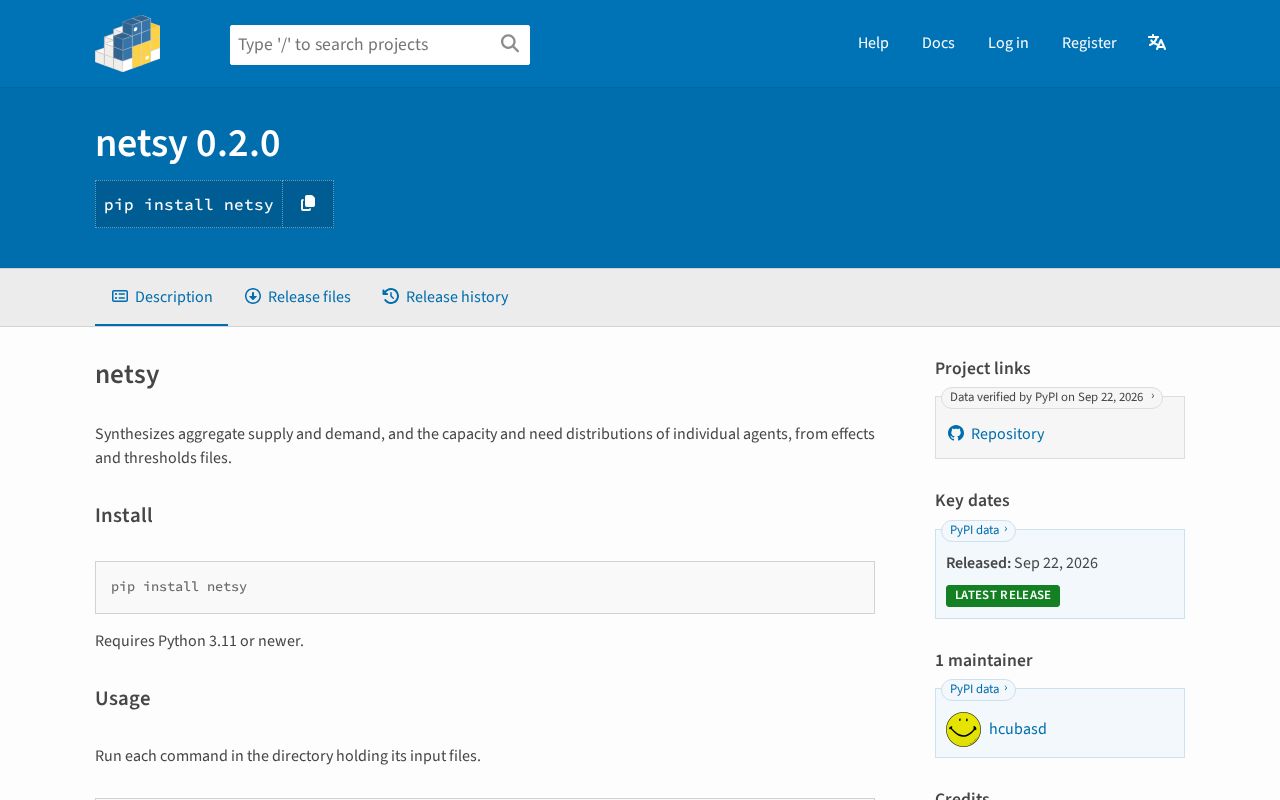The image size is (1280, 800).
Task: Click the 'Usage' section heading
Action: 123,699
